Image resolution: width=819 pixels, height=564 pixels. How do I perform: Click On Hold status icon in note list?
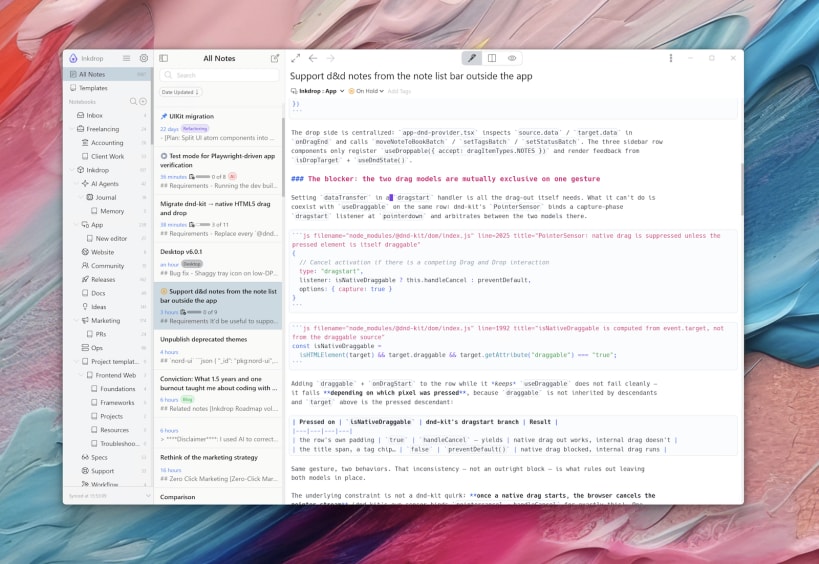164,291
